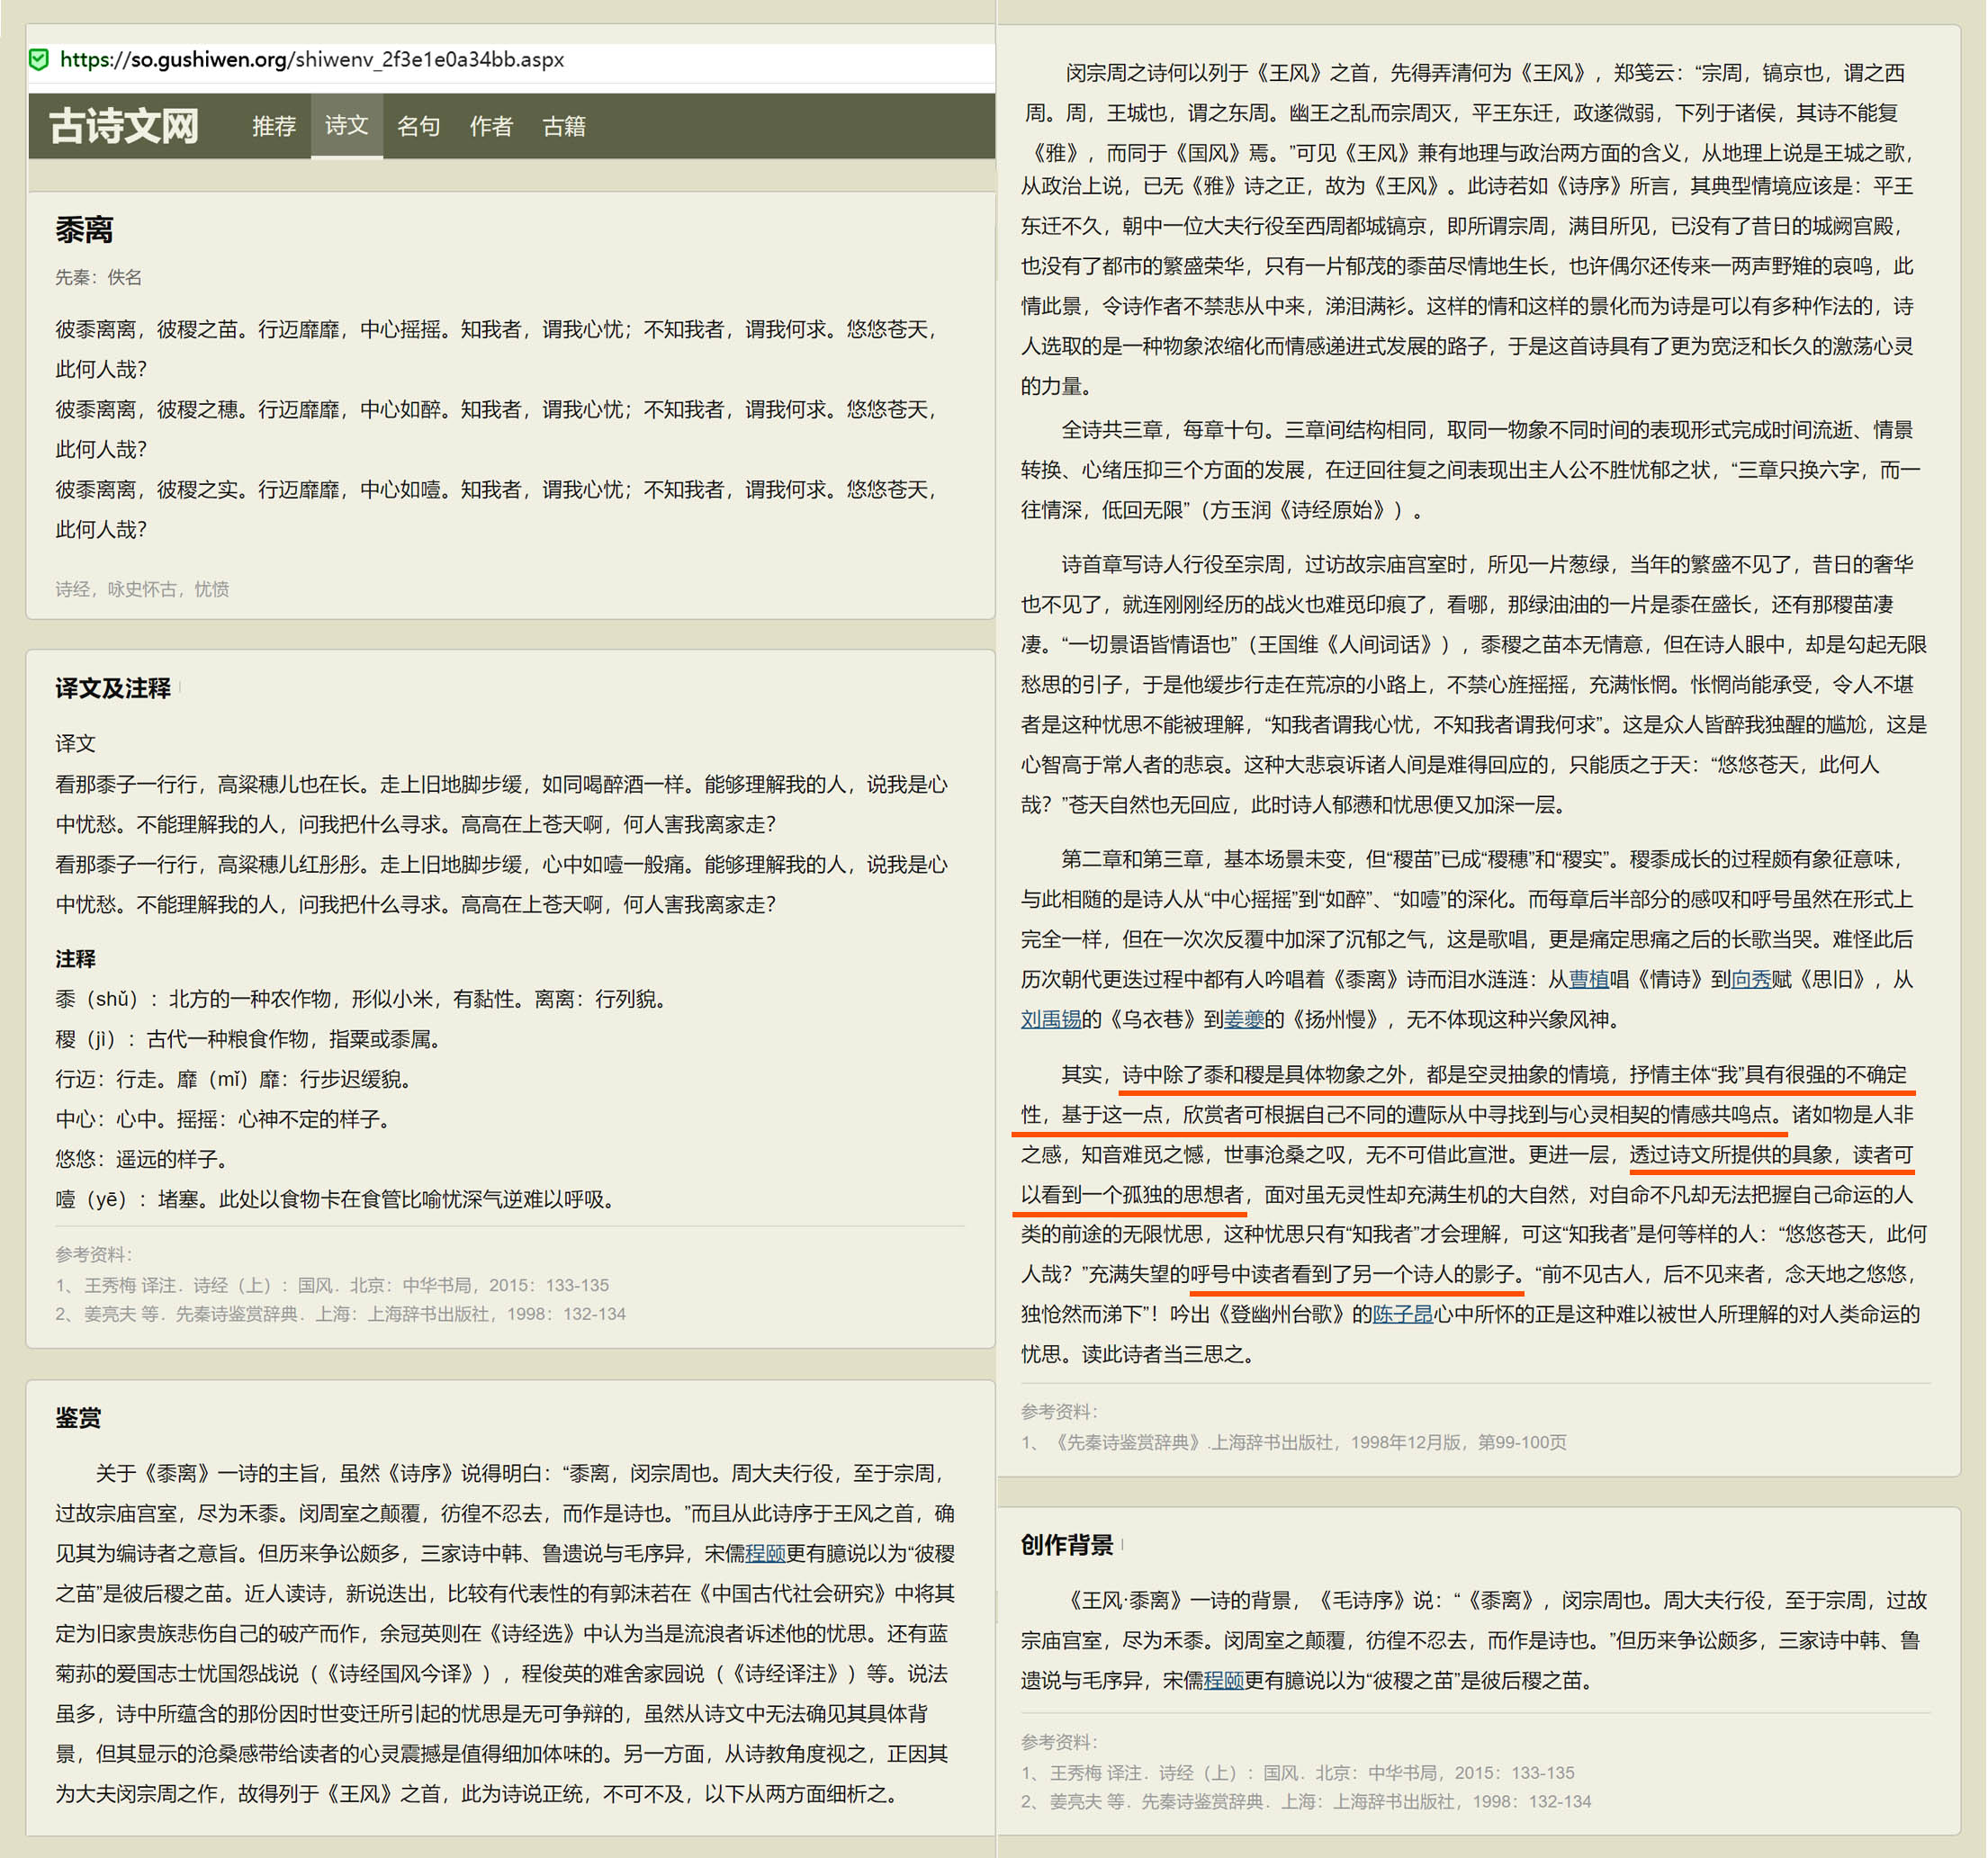Click the 中心：心中 annotation line
This screenshot has height=1858, width=1988.
(223, 1119)
